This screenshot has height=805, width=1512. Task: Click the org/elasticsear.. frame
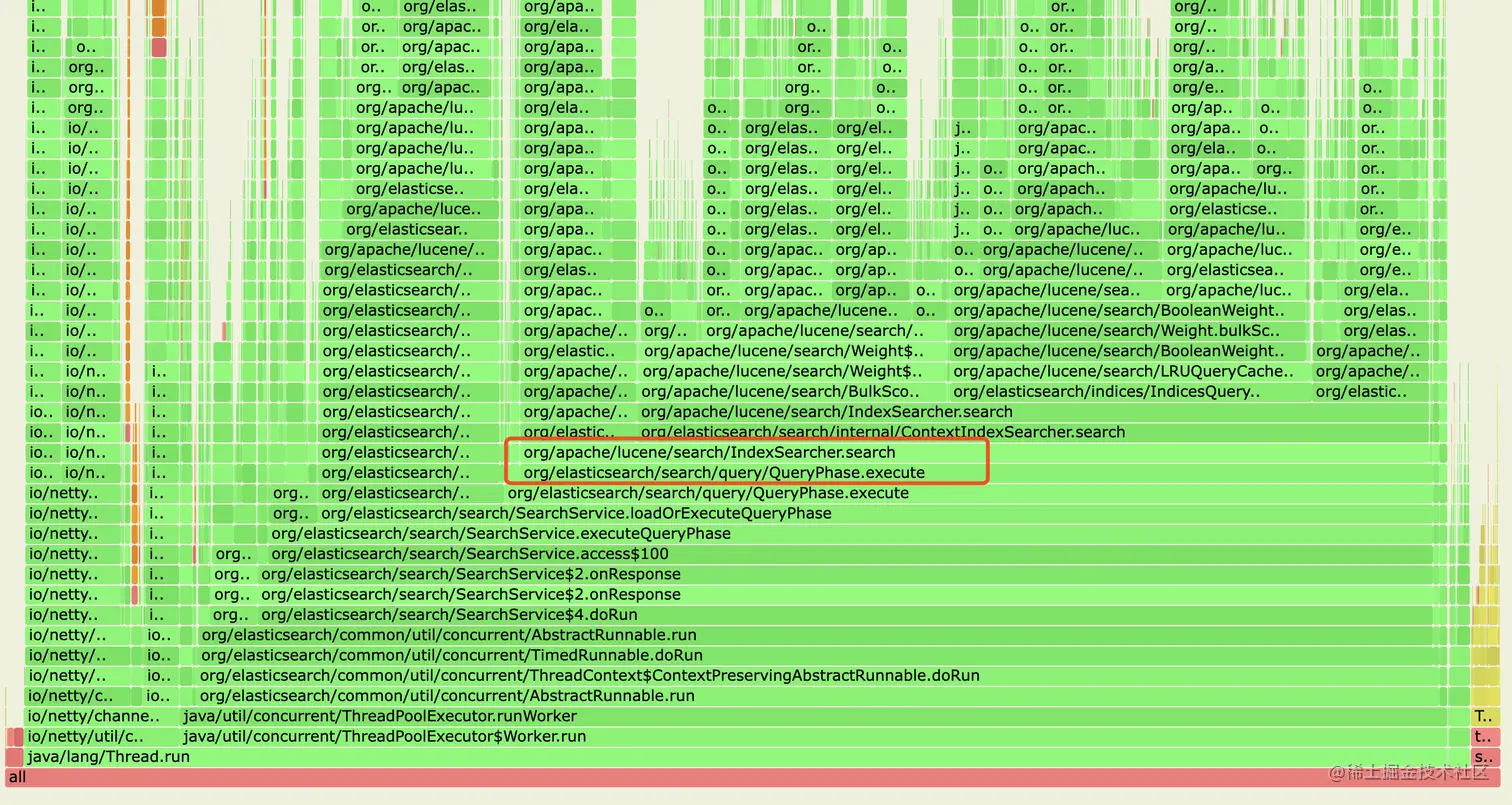click(419, 230)
